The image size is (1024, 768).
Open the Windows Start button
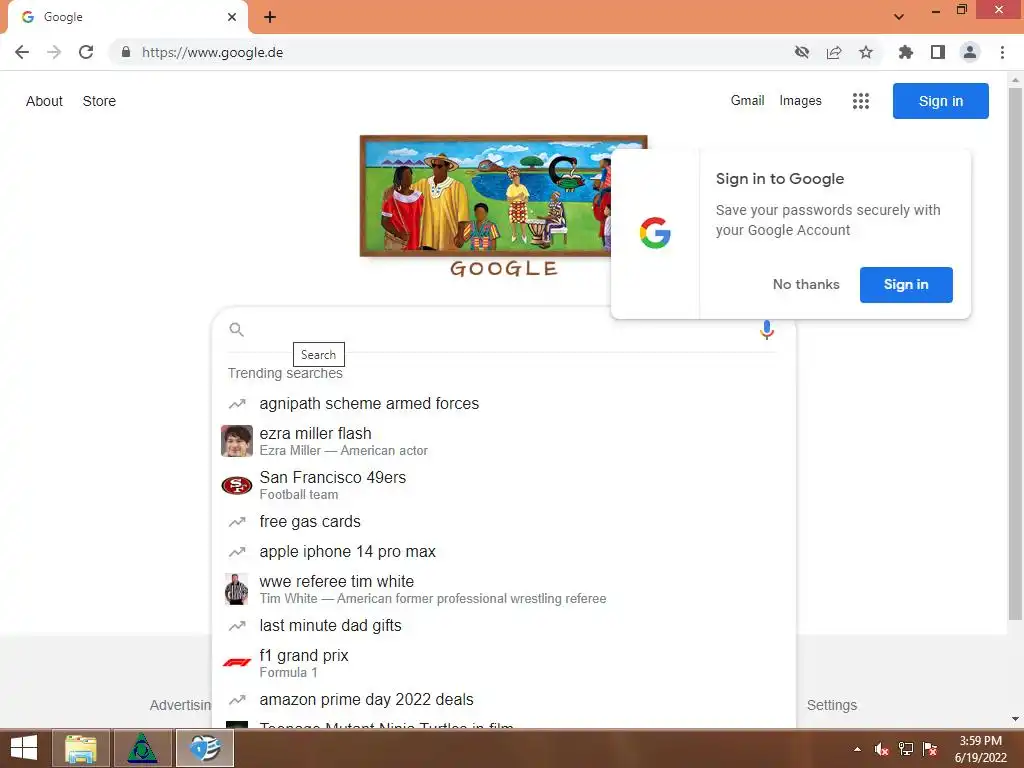click(24, 748)
